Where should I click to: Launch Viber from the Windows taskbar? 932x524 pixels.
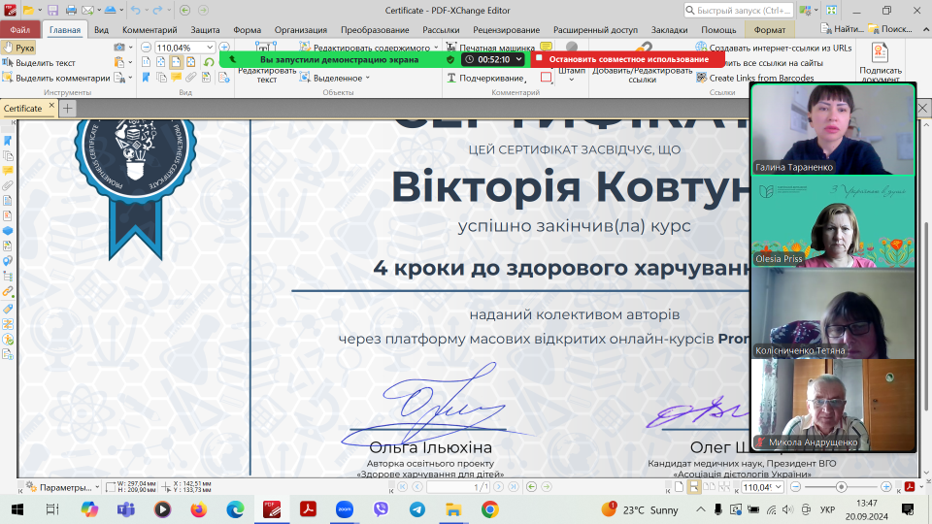pos(380,509)
